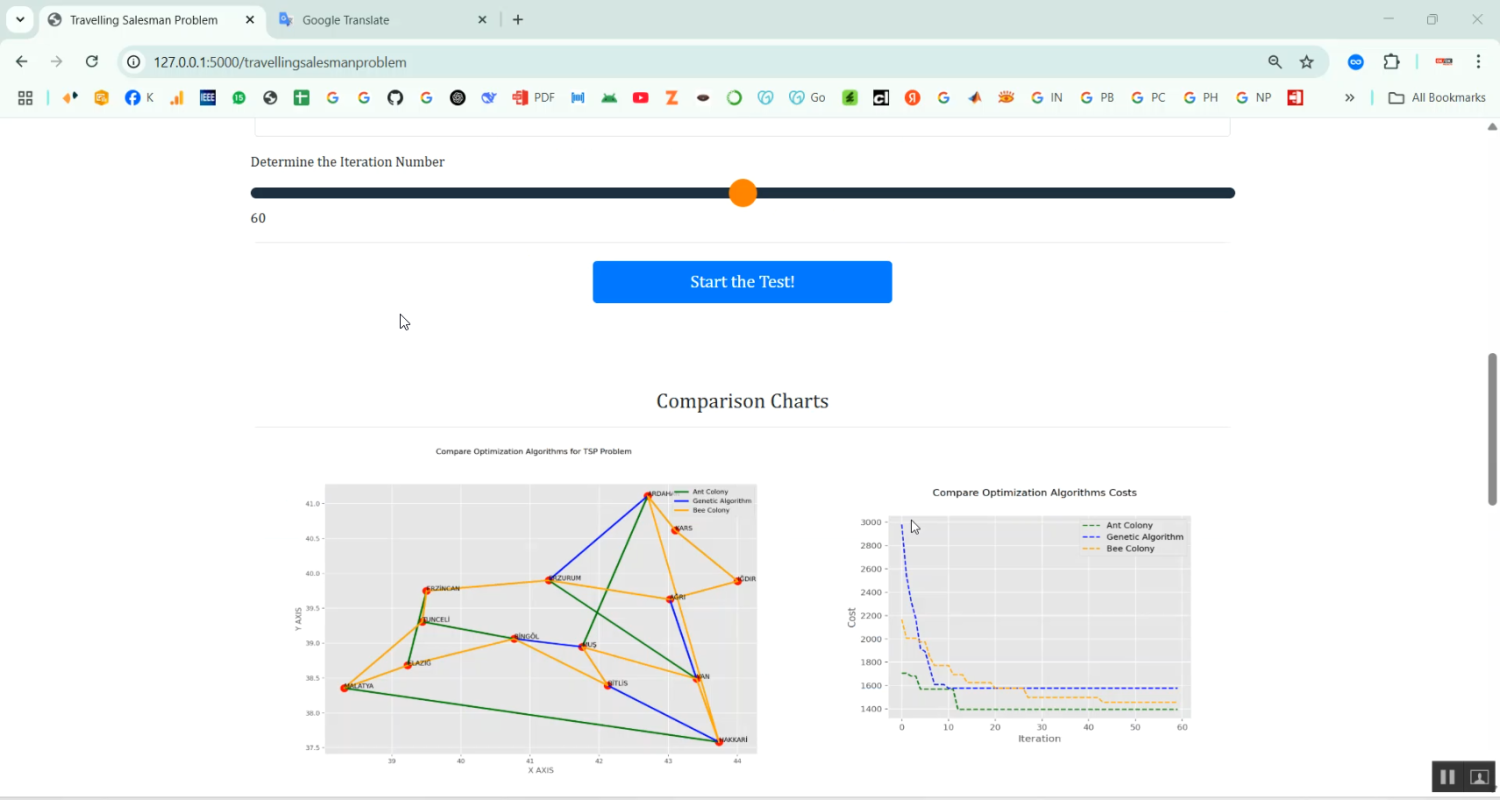This screenshot has width=1500, height=800.
Task: Click the zoom magnifier in address bar
Action: point(1275,62)
